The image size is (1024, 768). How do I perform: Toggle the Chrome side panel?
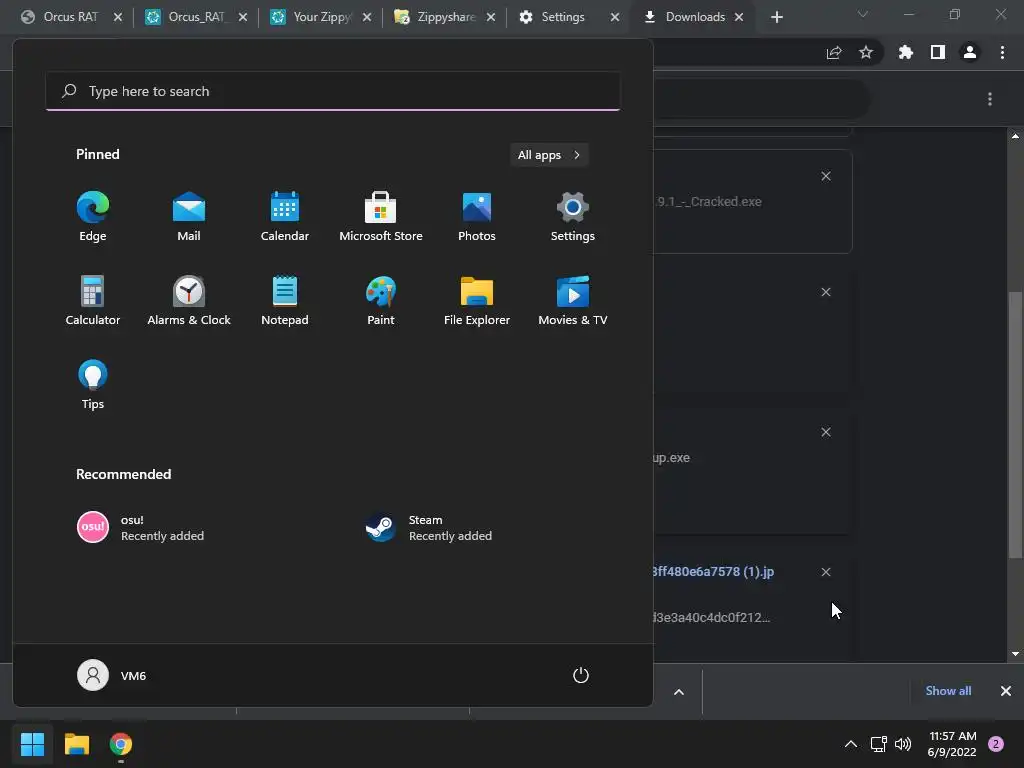tap(938, 53)
